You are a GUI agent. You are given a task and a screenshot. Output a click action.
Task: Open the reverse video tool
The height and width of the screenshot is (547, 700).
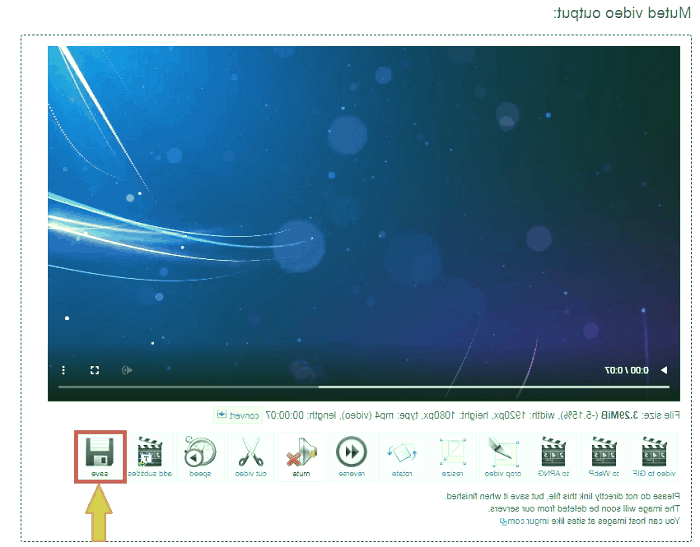351,456
